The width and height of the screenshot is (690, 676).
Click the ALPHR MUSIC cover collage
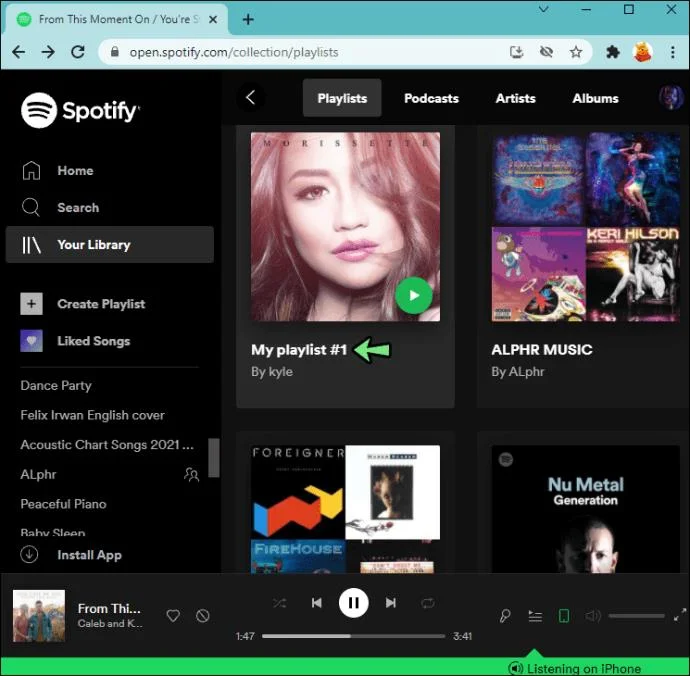(x=585, y=227)
